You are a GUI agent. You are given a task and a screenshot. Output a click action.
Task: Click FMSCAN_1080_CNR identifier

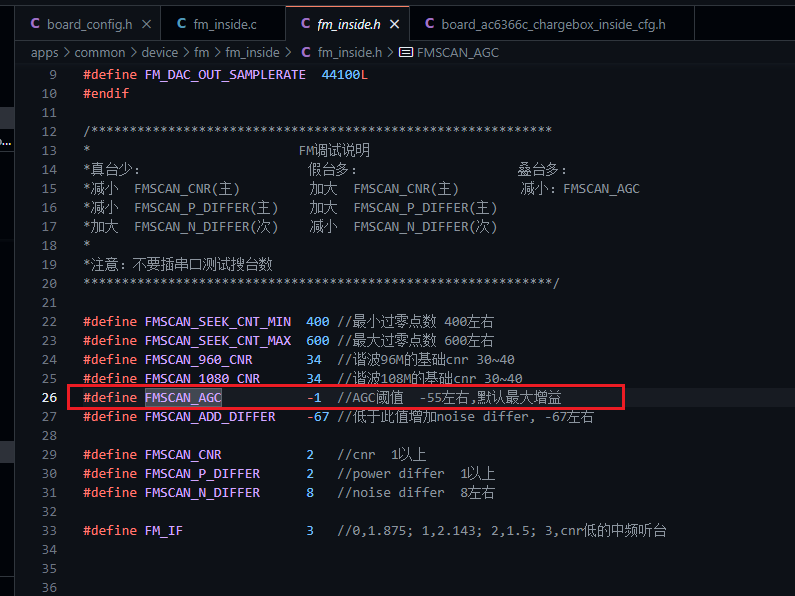pyautogui.click(x=202, y=379)
